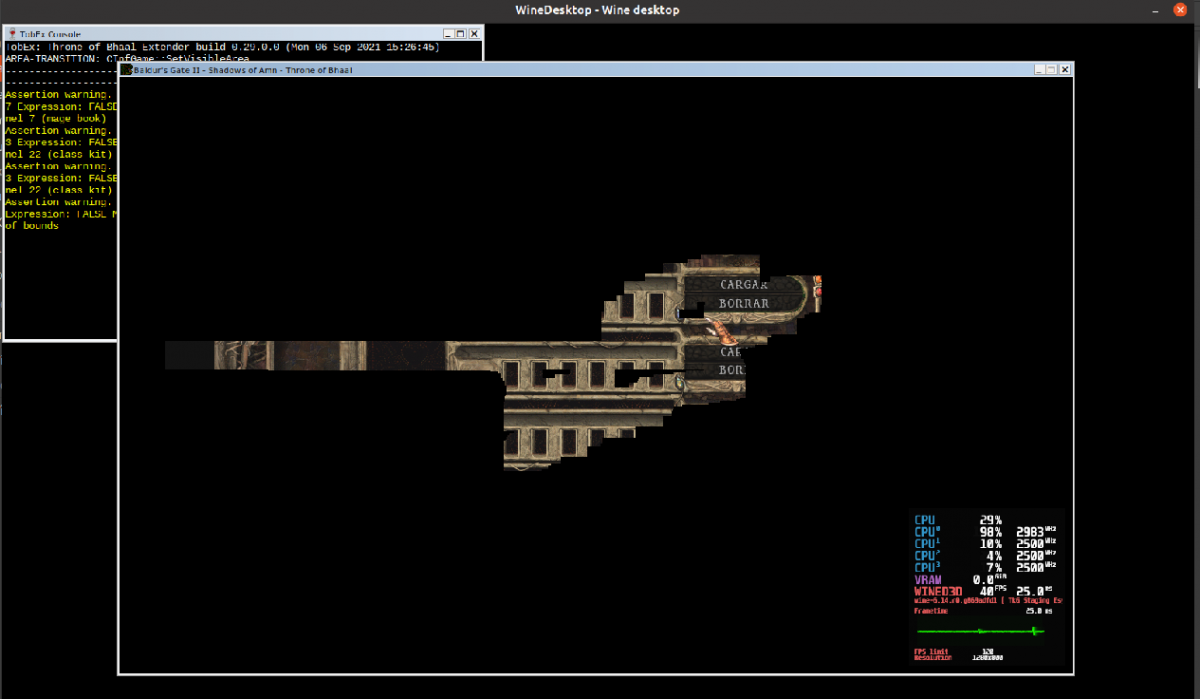
Task: Close the Baldur's Gate II game window
Action: click(1065, 70)
